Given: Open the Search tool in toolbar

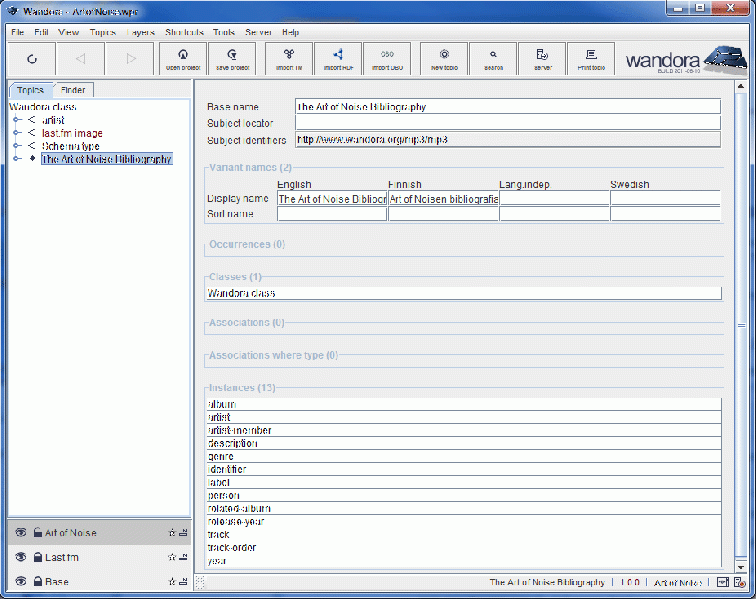Looking at the screenshot, I should click(x=494, y=59).
